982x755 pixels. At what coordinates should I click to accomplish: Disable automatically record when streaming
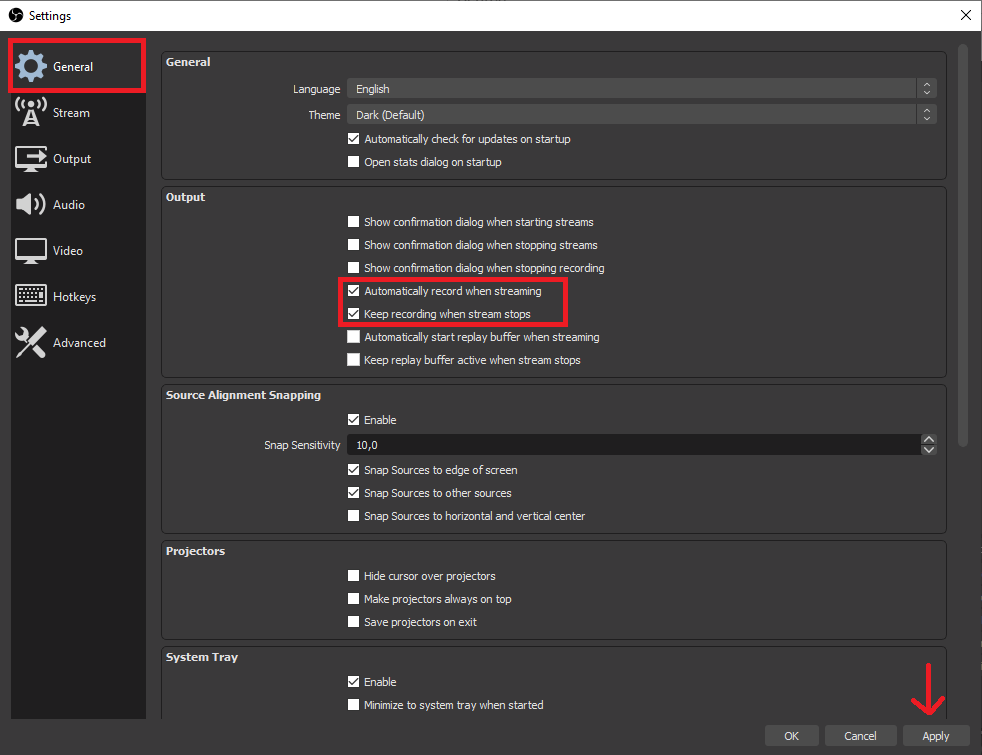tap(353, 290)
